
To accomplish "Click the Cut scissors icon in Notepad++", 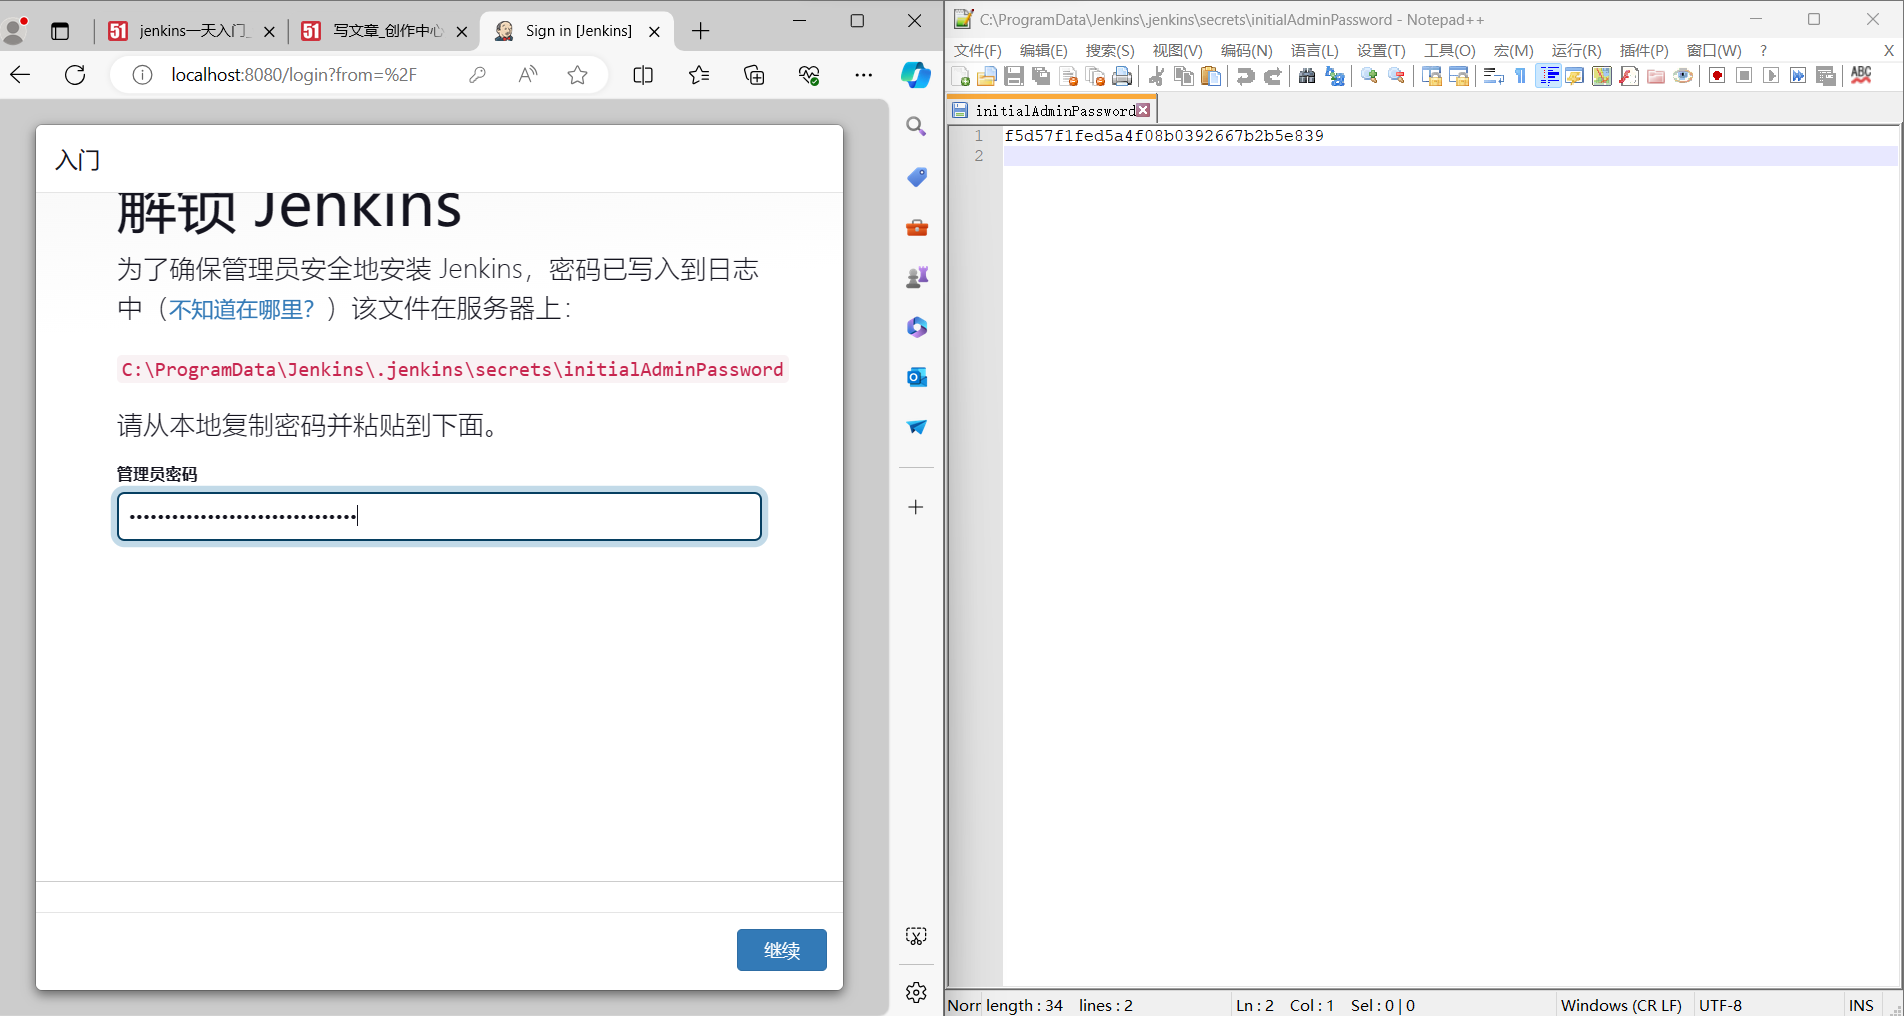I will (1156, 76).
